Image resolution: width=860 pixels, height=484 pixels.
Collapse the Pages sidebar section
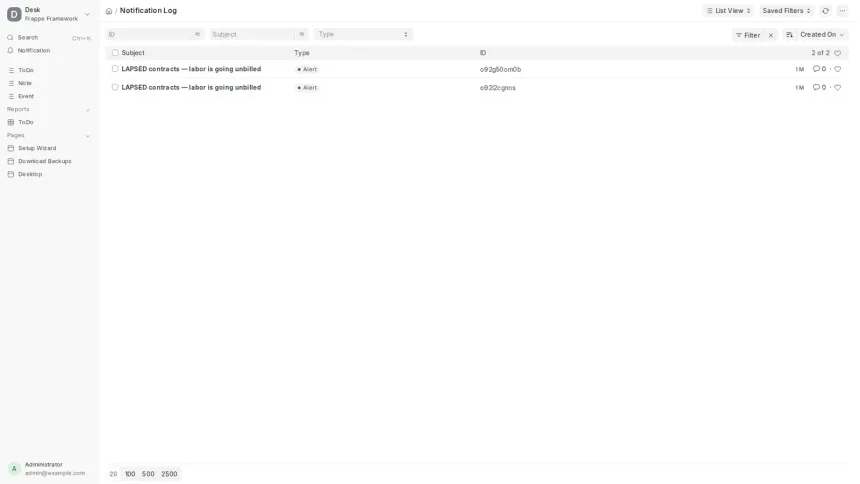point(88,136)
